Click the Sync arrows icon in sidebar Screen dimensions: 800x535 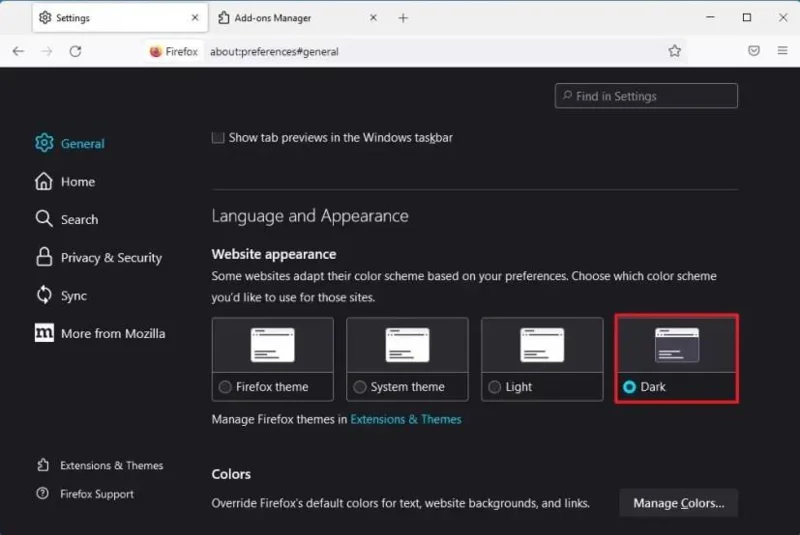(44, 295)
